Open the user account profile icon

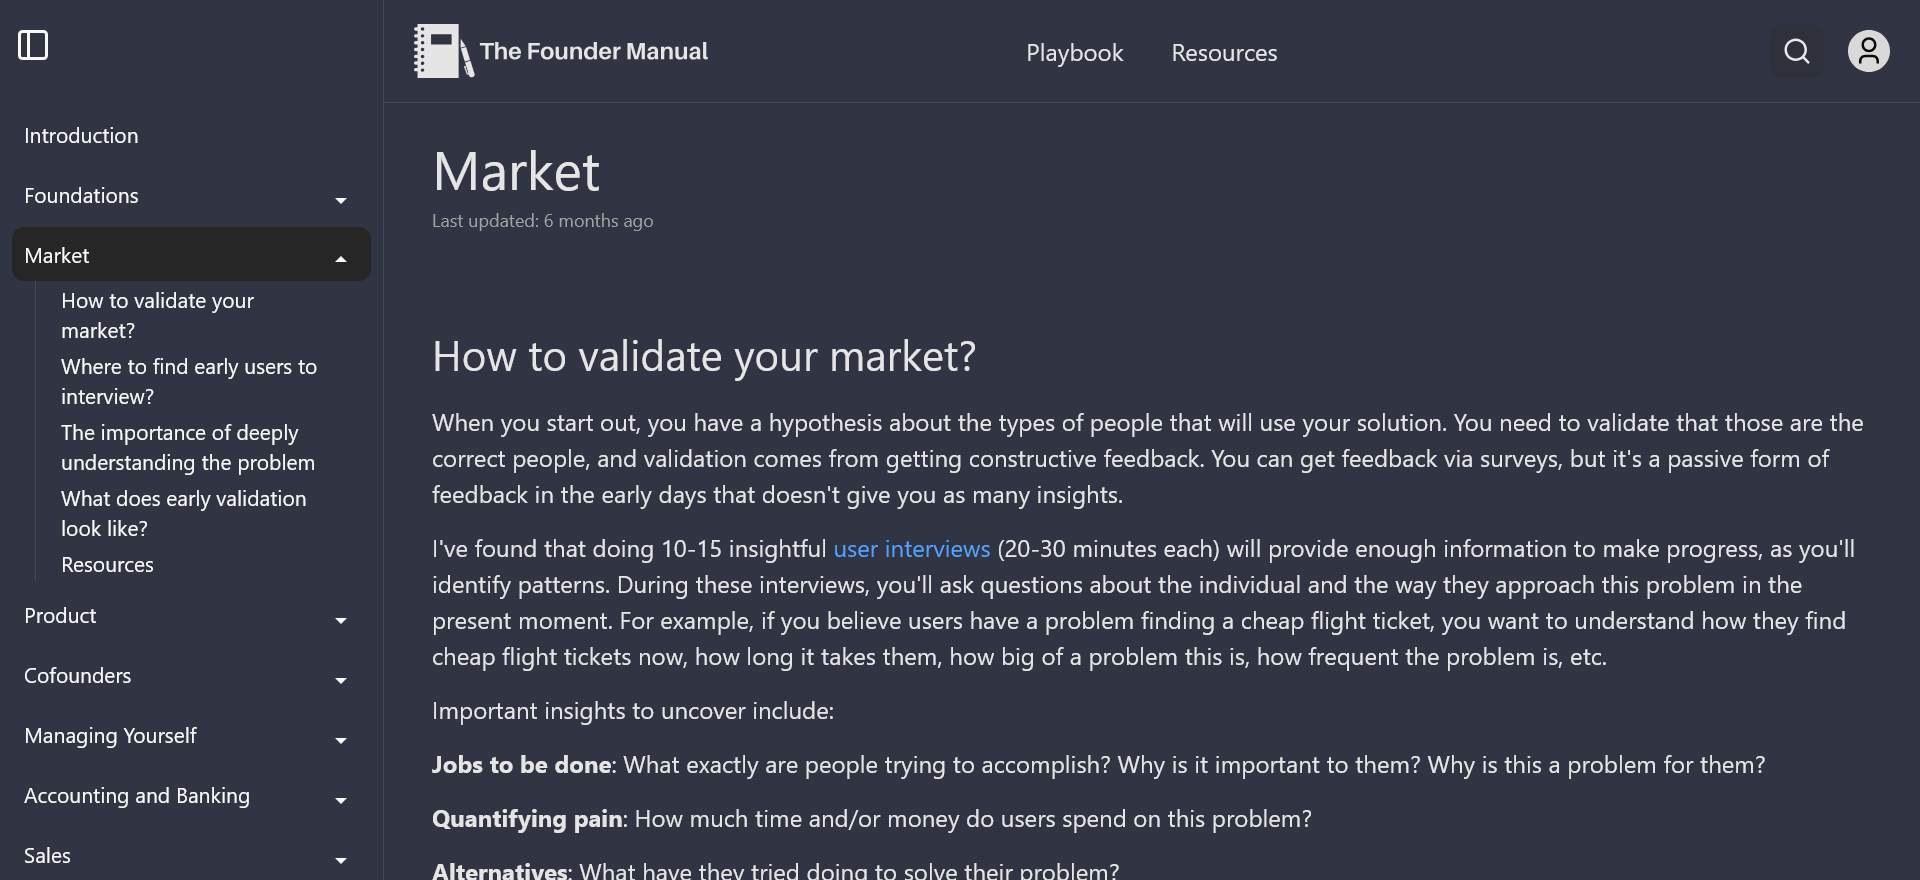coord(1868,51)
